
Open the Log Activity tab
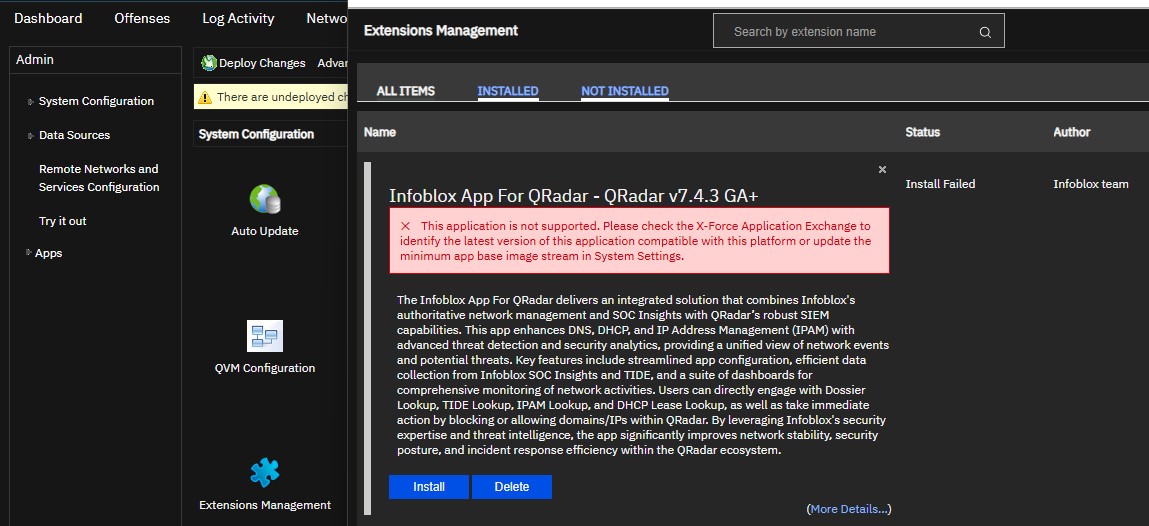click(x=238, y=18)
